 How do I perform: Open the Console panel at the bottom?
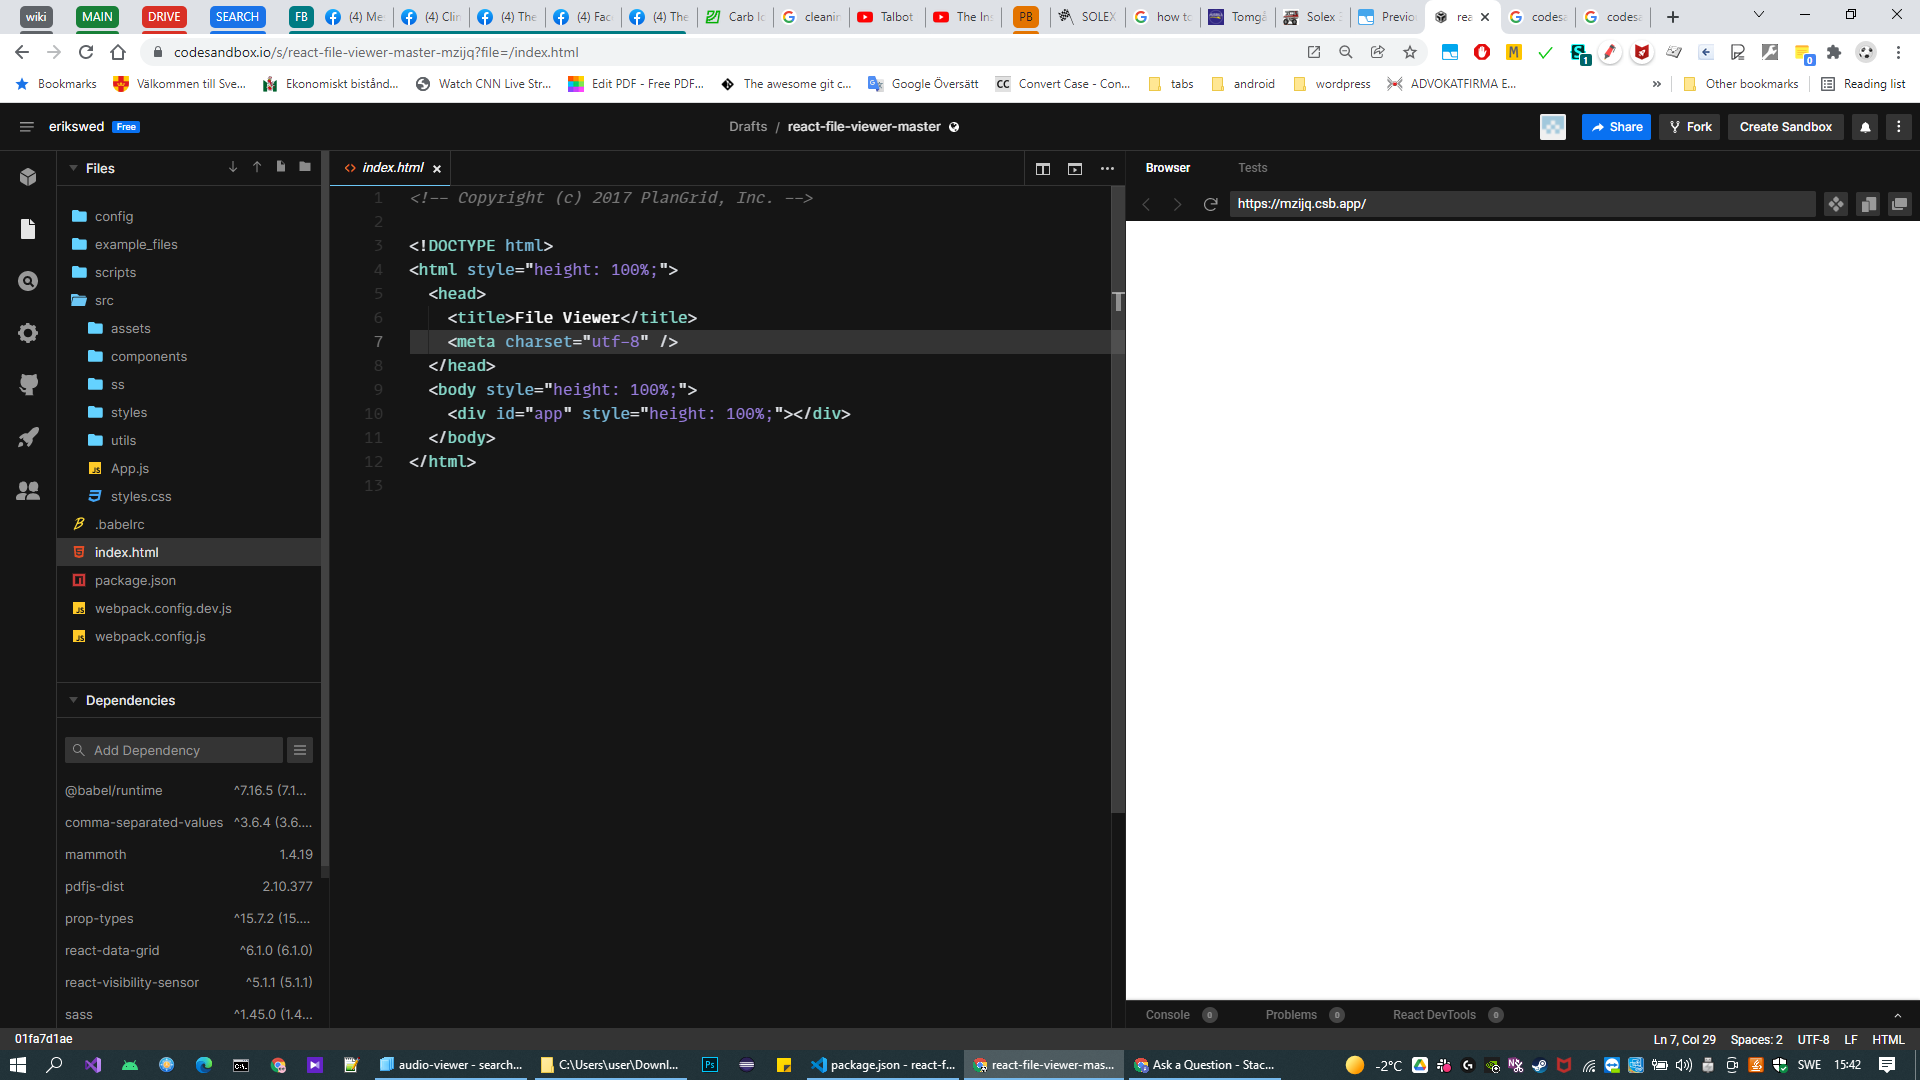point(1167,1014)
